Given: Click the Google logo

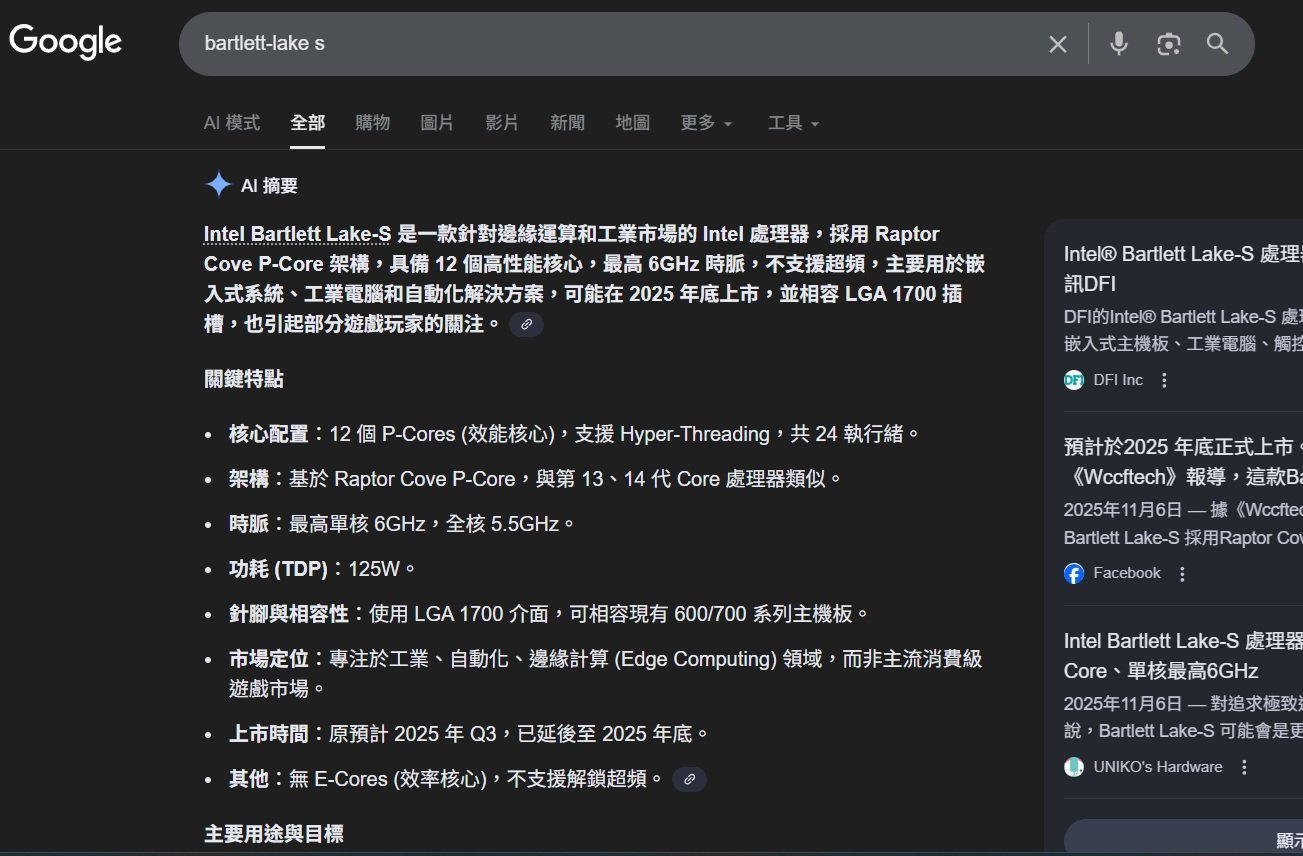Looking at the screenshot, I should pos(66,42).
